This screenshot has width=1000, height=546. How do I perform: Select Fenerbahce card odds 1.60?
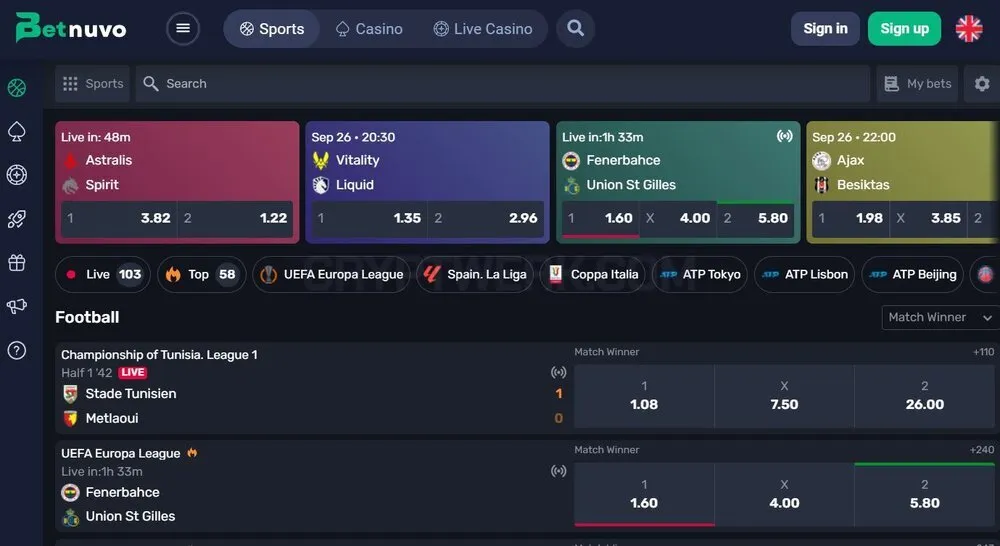(600, 218)
